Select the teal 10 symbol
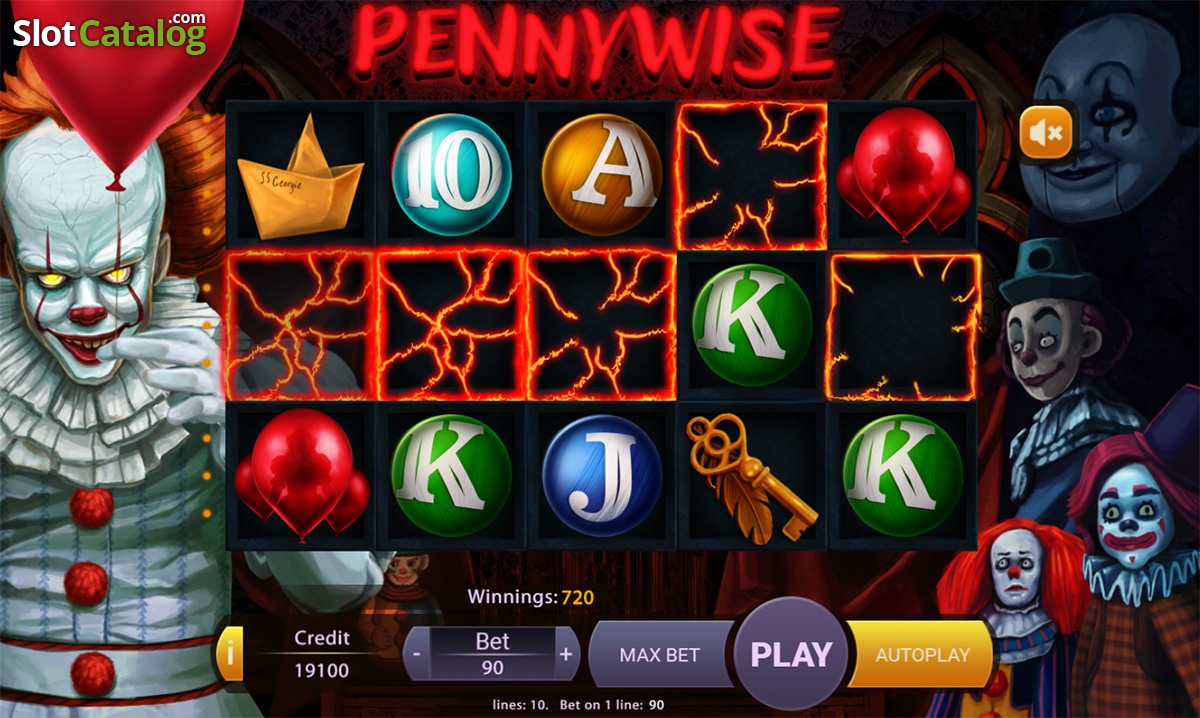1200x718 pixels. pyautogui.click(x=452, y=174)
